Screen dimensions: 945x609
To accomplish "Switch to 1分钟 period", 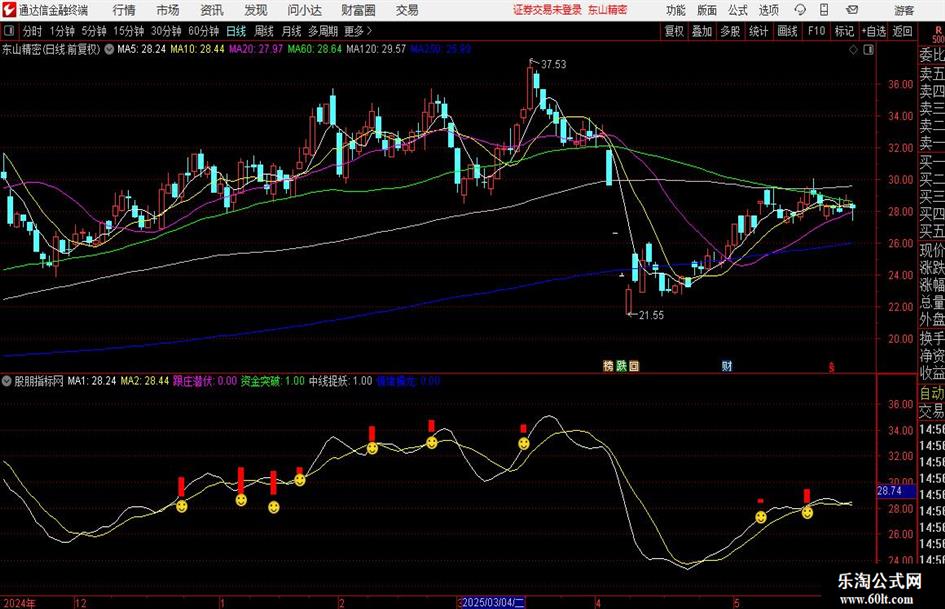I will (x=61, y=31).
